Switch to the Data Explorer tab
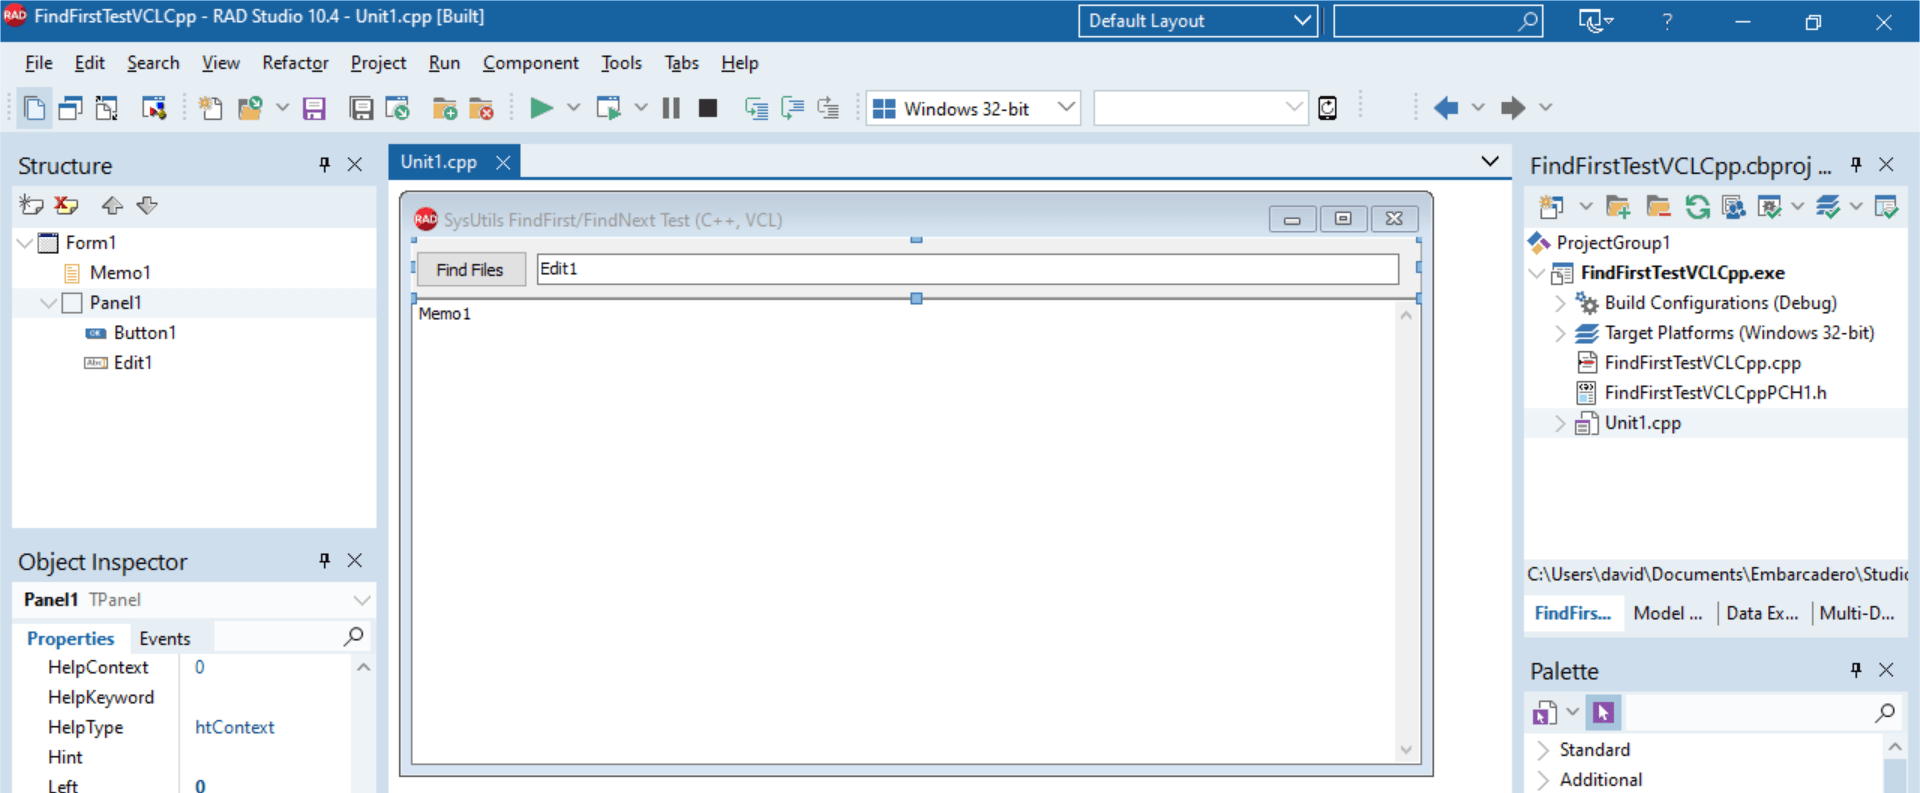 click(1762, 614)
